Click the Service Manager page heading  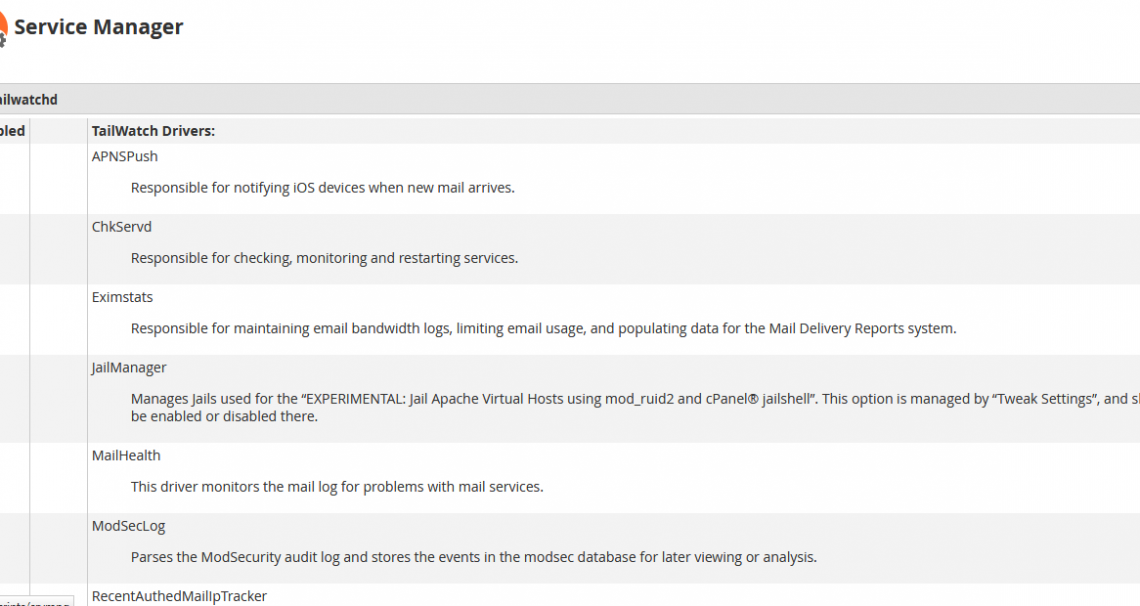point(99,27)
